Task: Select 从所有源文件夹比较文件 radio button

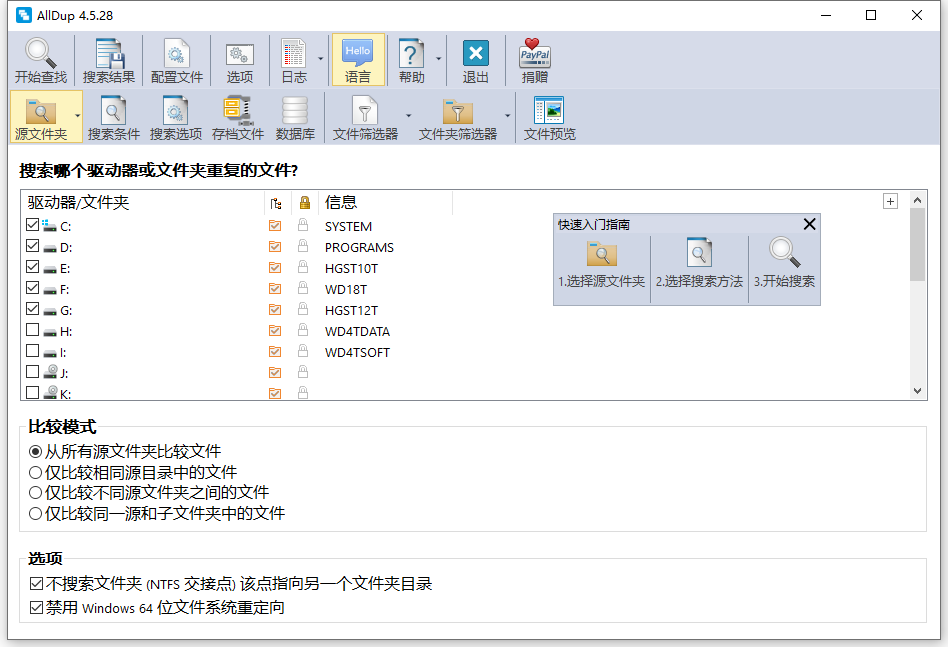Action: [x=36, y=452]
